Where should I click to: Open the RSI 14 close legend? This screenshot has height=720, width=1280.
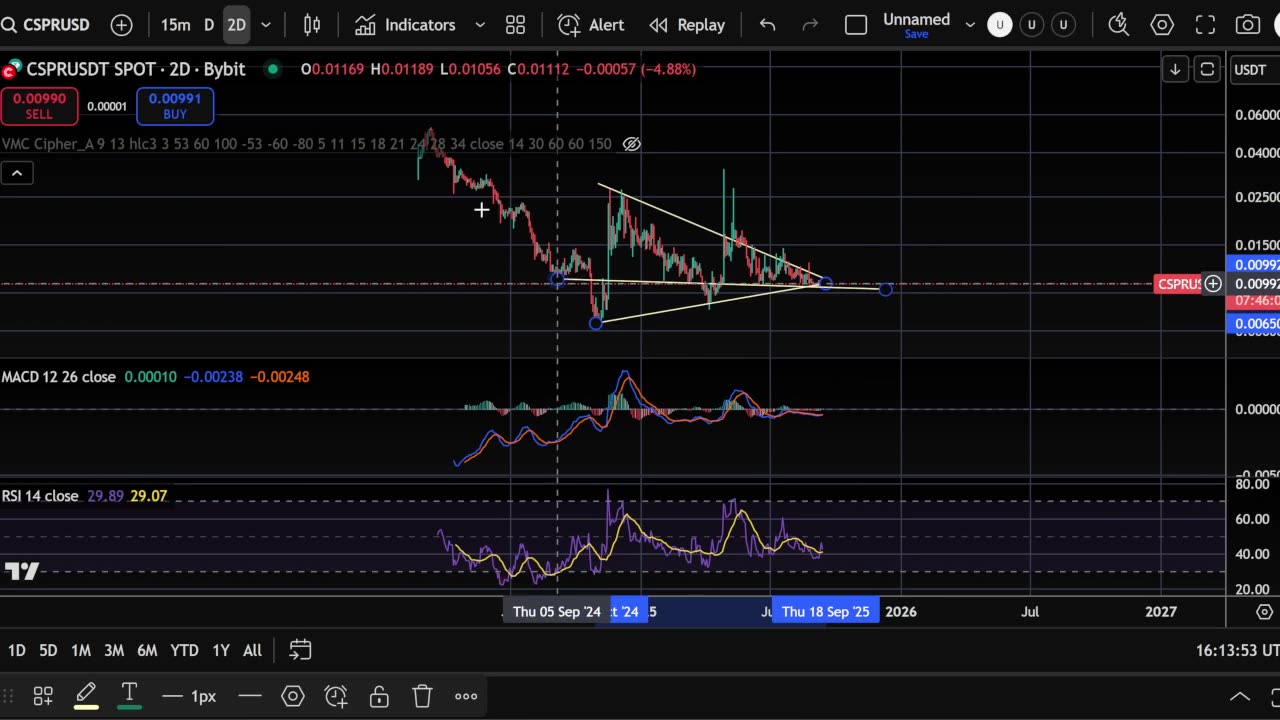pos(41,496)
